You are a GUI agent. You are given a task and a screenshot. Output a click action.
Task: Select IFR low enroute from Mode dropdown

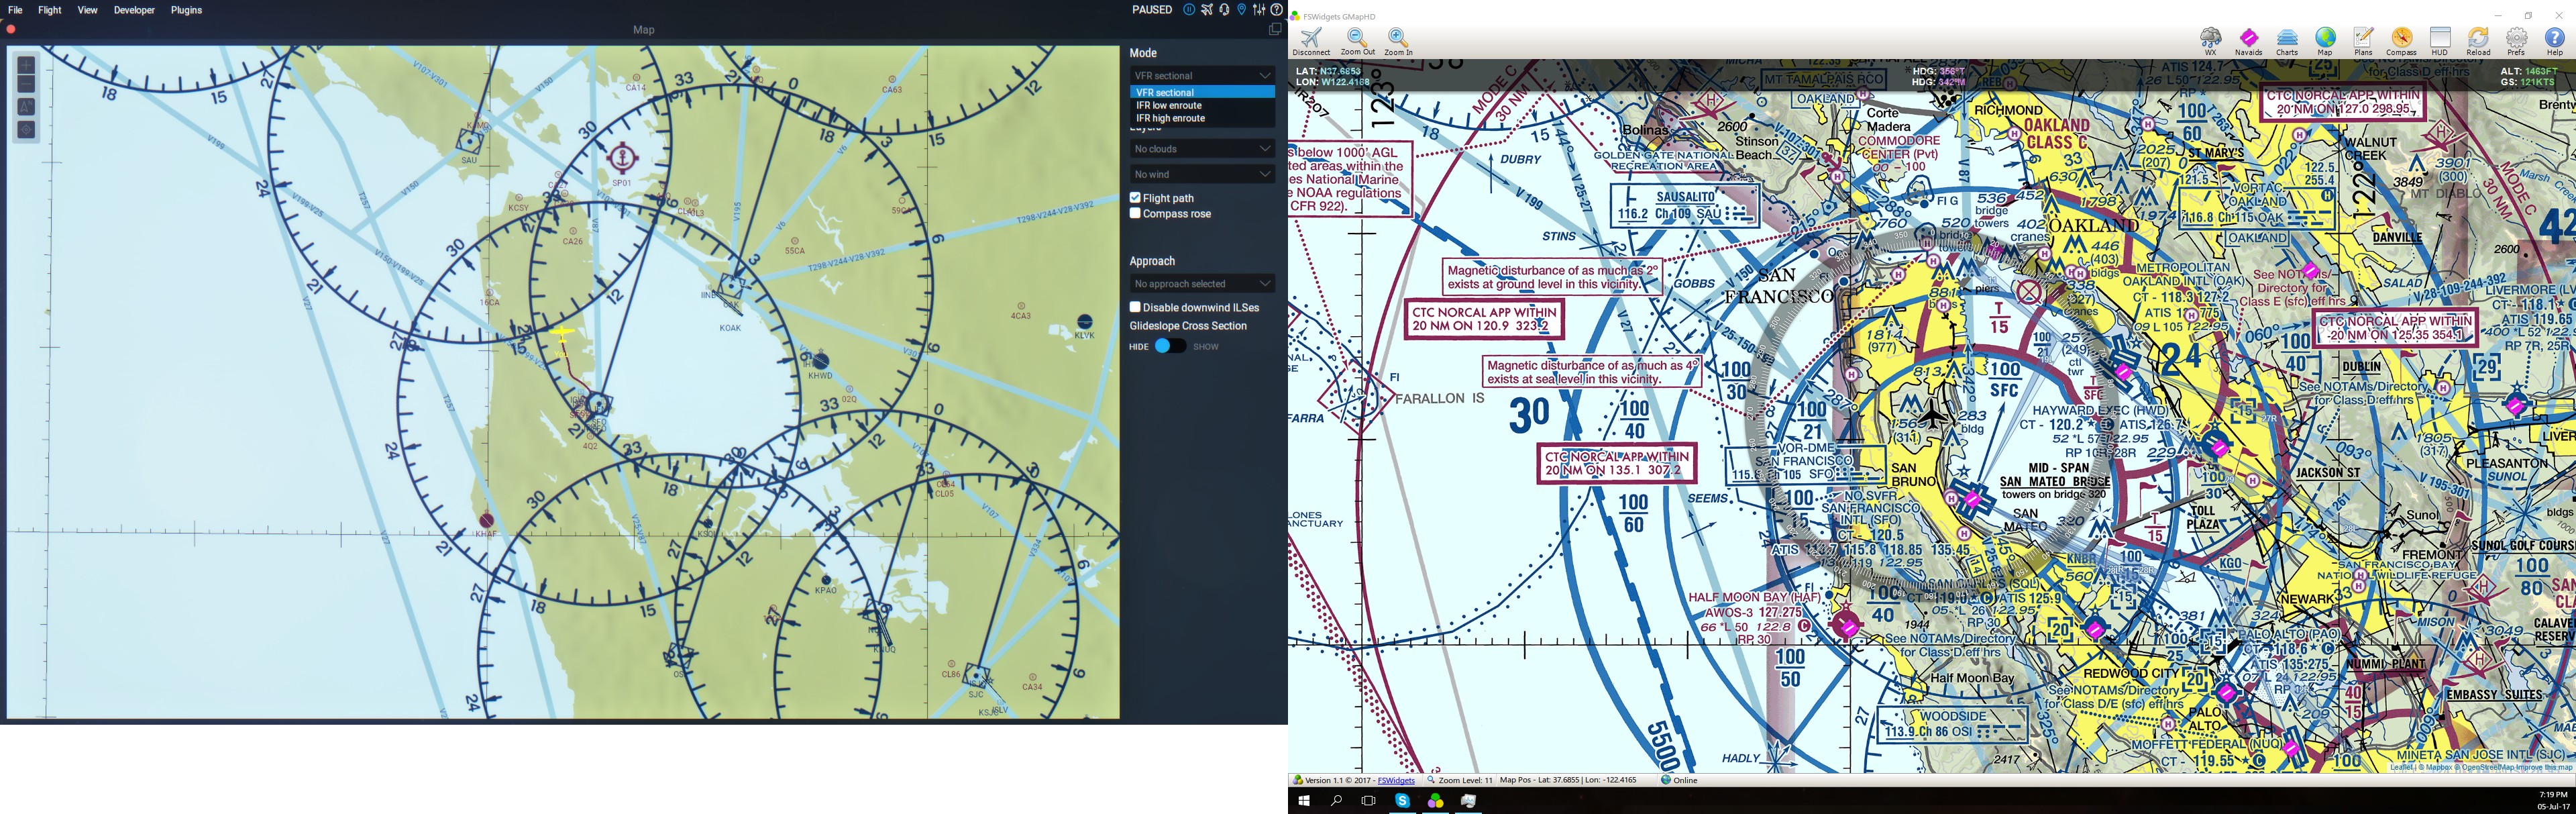point(1170,105)
